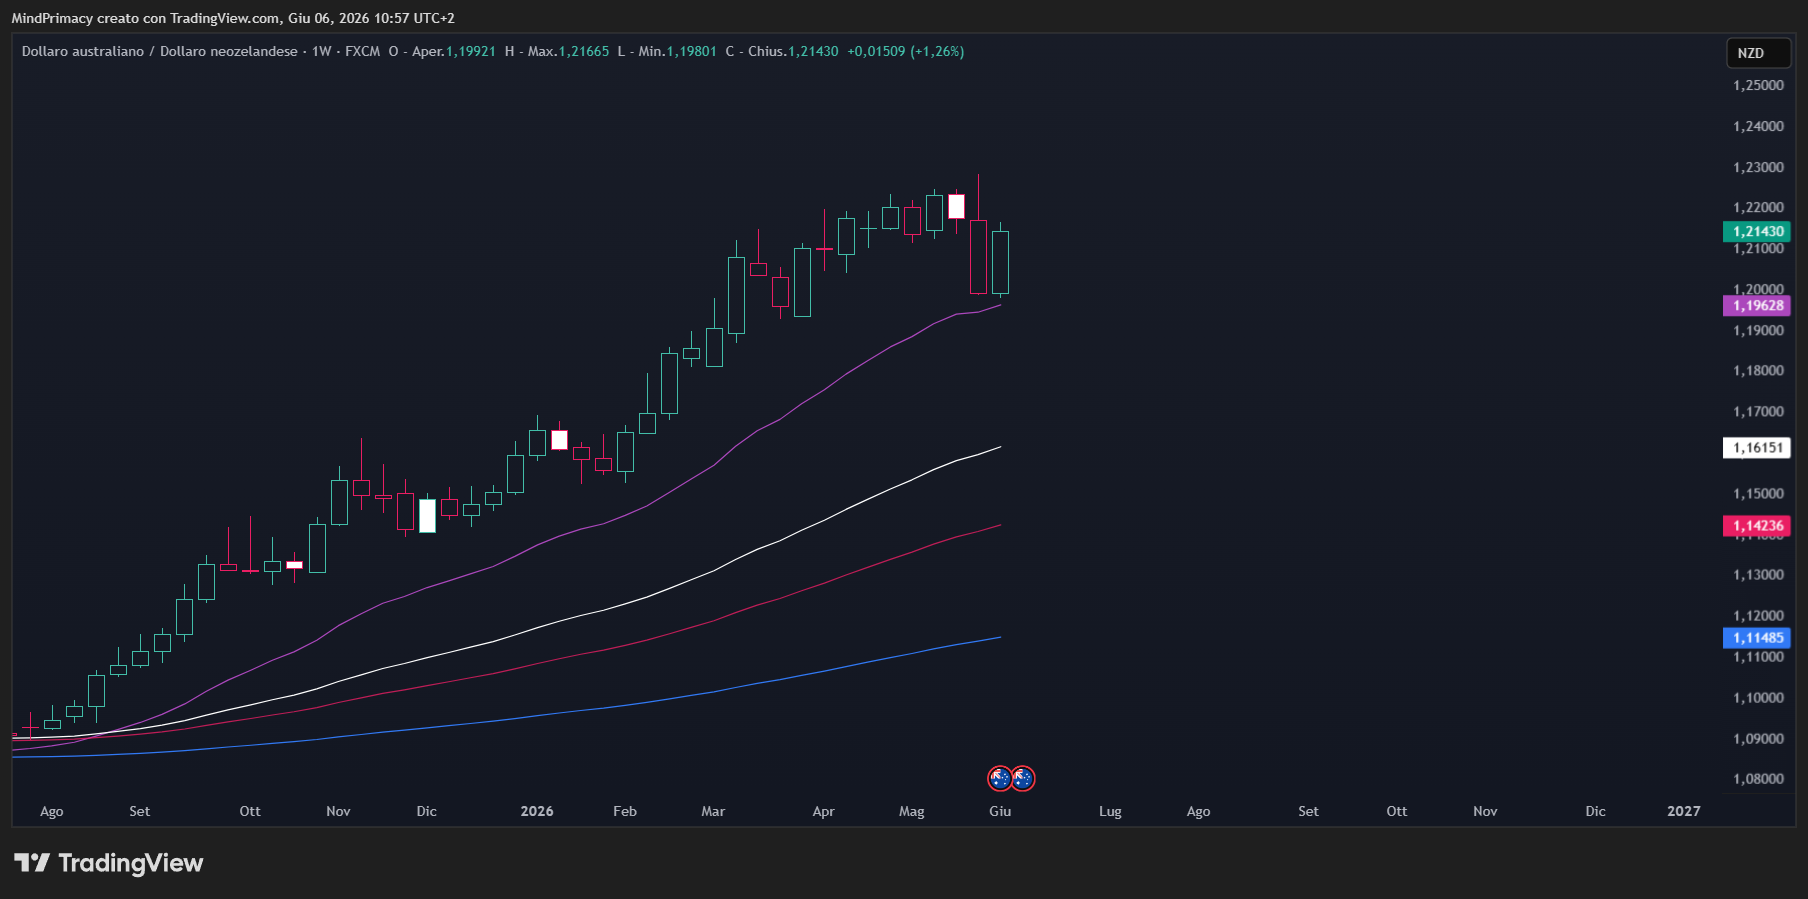The width and height of the screenshot is (1808, 899).
Task: Click the +0,01509 (+1,26%) change value
Action: [906, 51]
